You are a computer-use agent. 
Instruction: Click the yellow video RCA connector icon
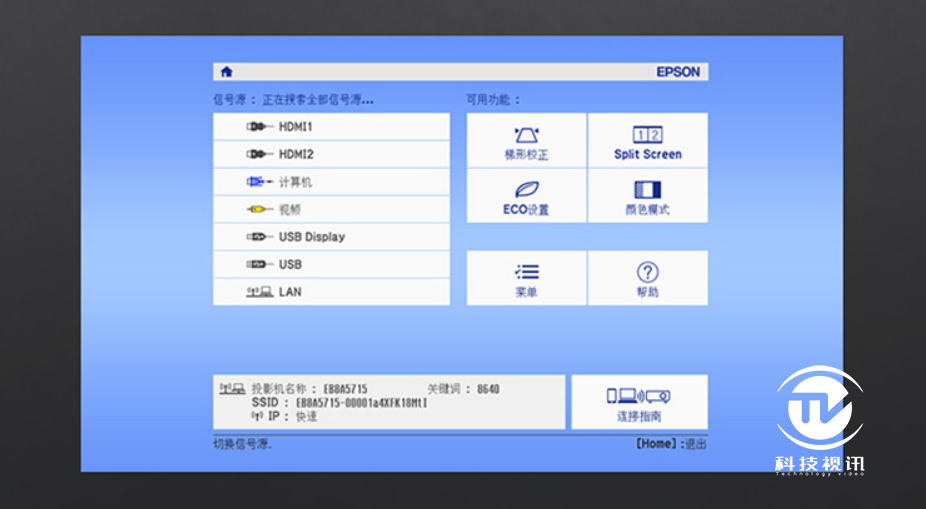260,209
